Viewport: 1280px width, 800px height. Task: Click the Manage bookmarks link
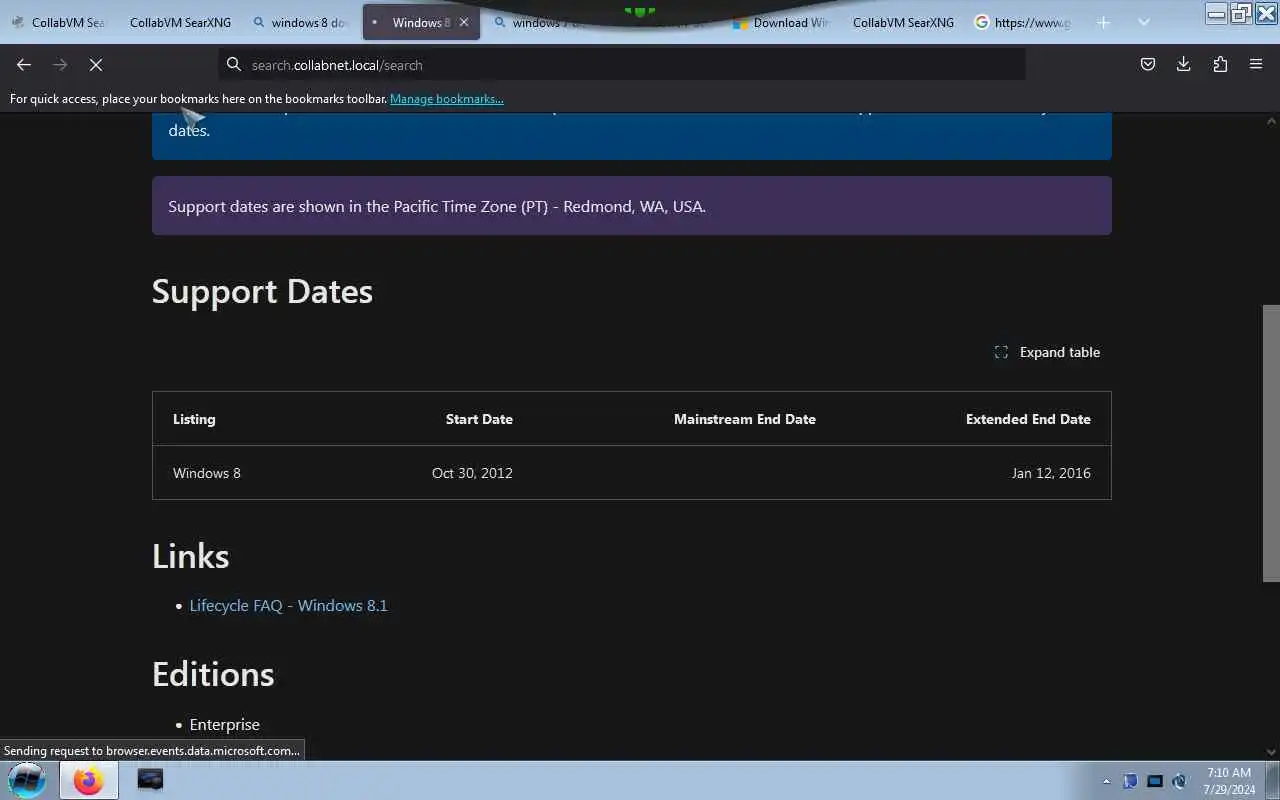click(x=447, y=99)
